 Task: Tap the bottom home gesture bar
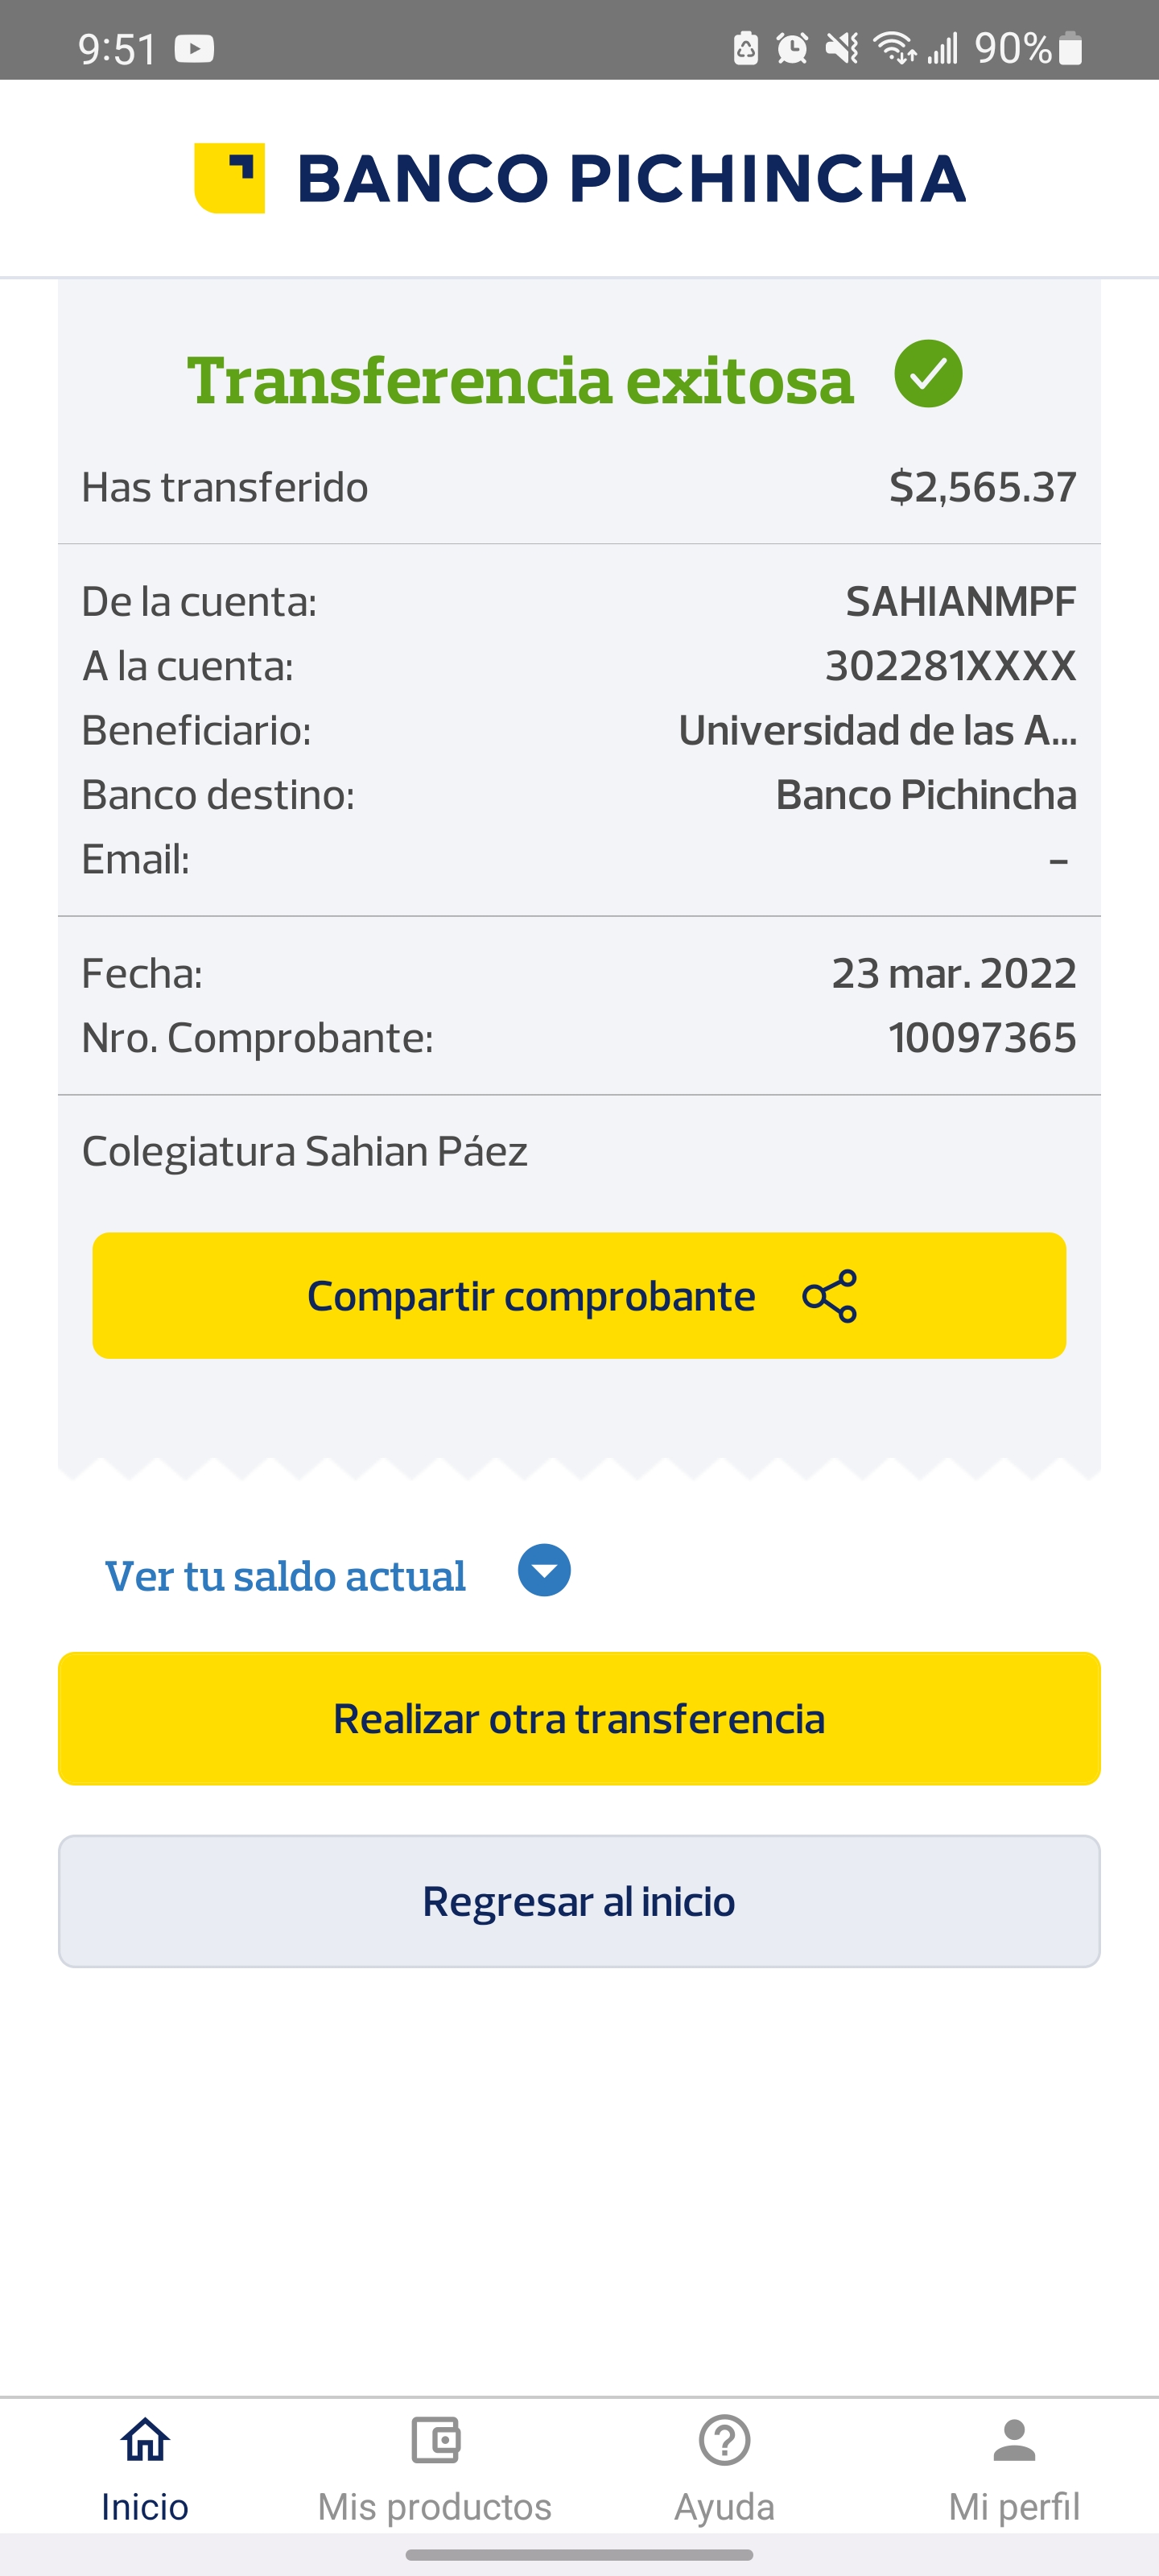[x=579, y=2555]
